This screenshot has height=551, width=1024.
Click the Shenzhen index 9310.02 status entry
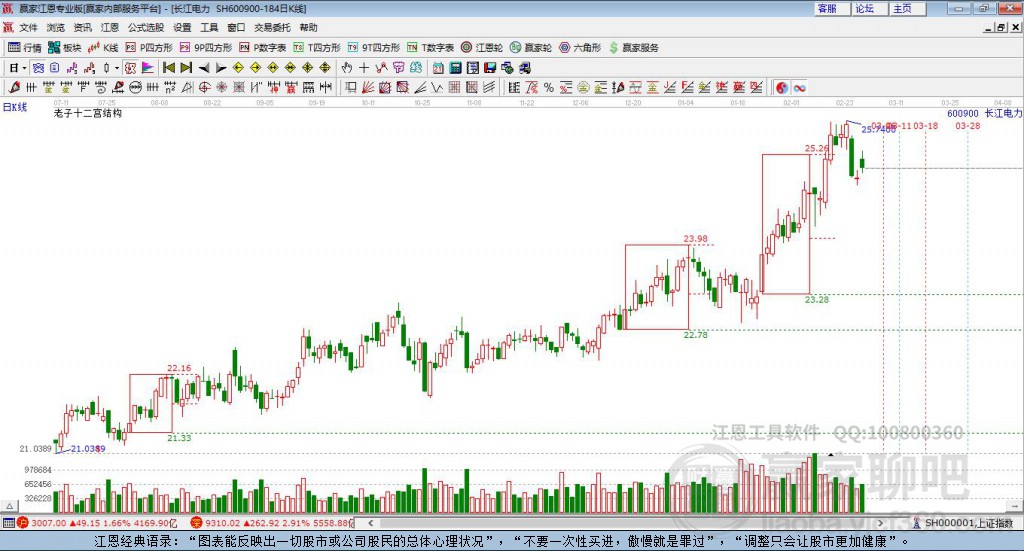(272, 523)
